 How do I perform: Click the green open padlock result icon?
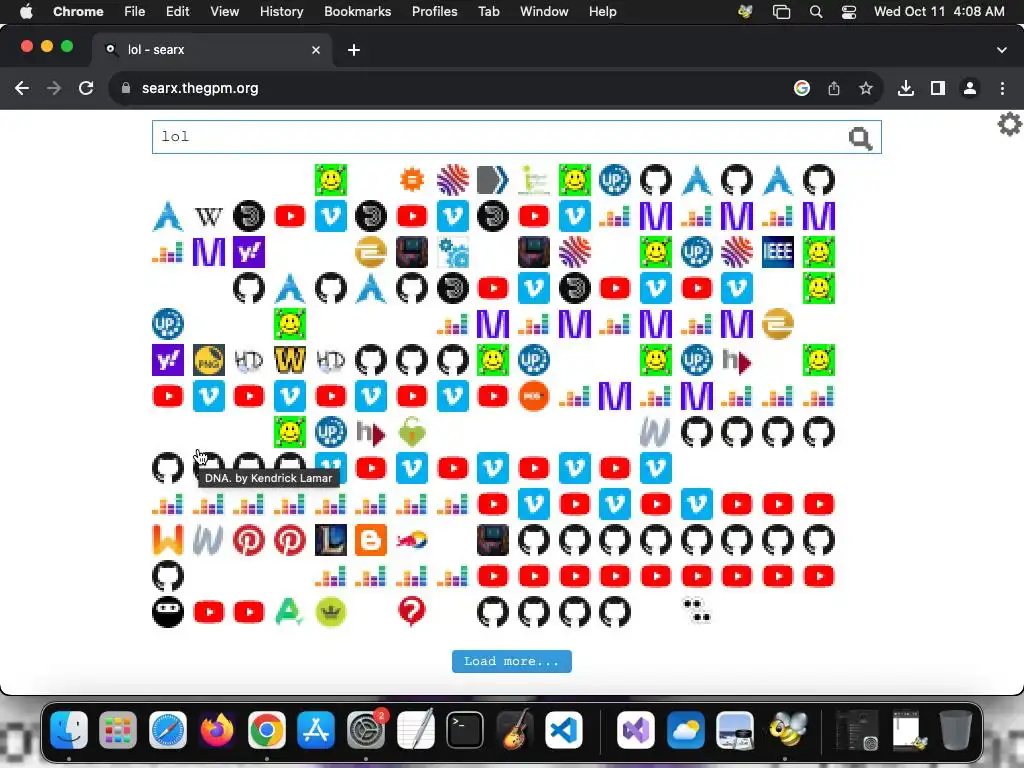point(411,432)
